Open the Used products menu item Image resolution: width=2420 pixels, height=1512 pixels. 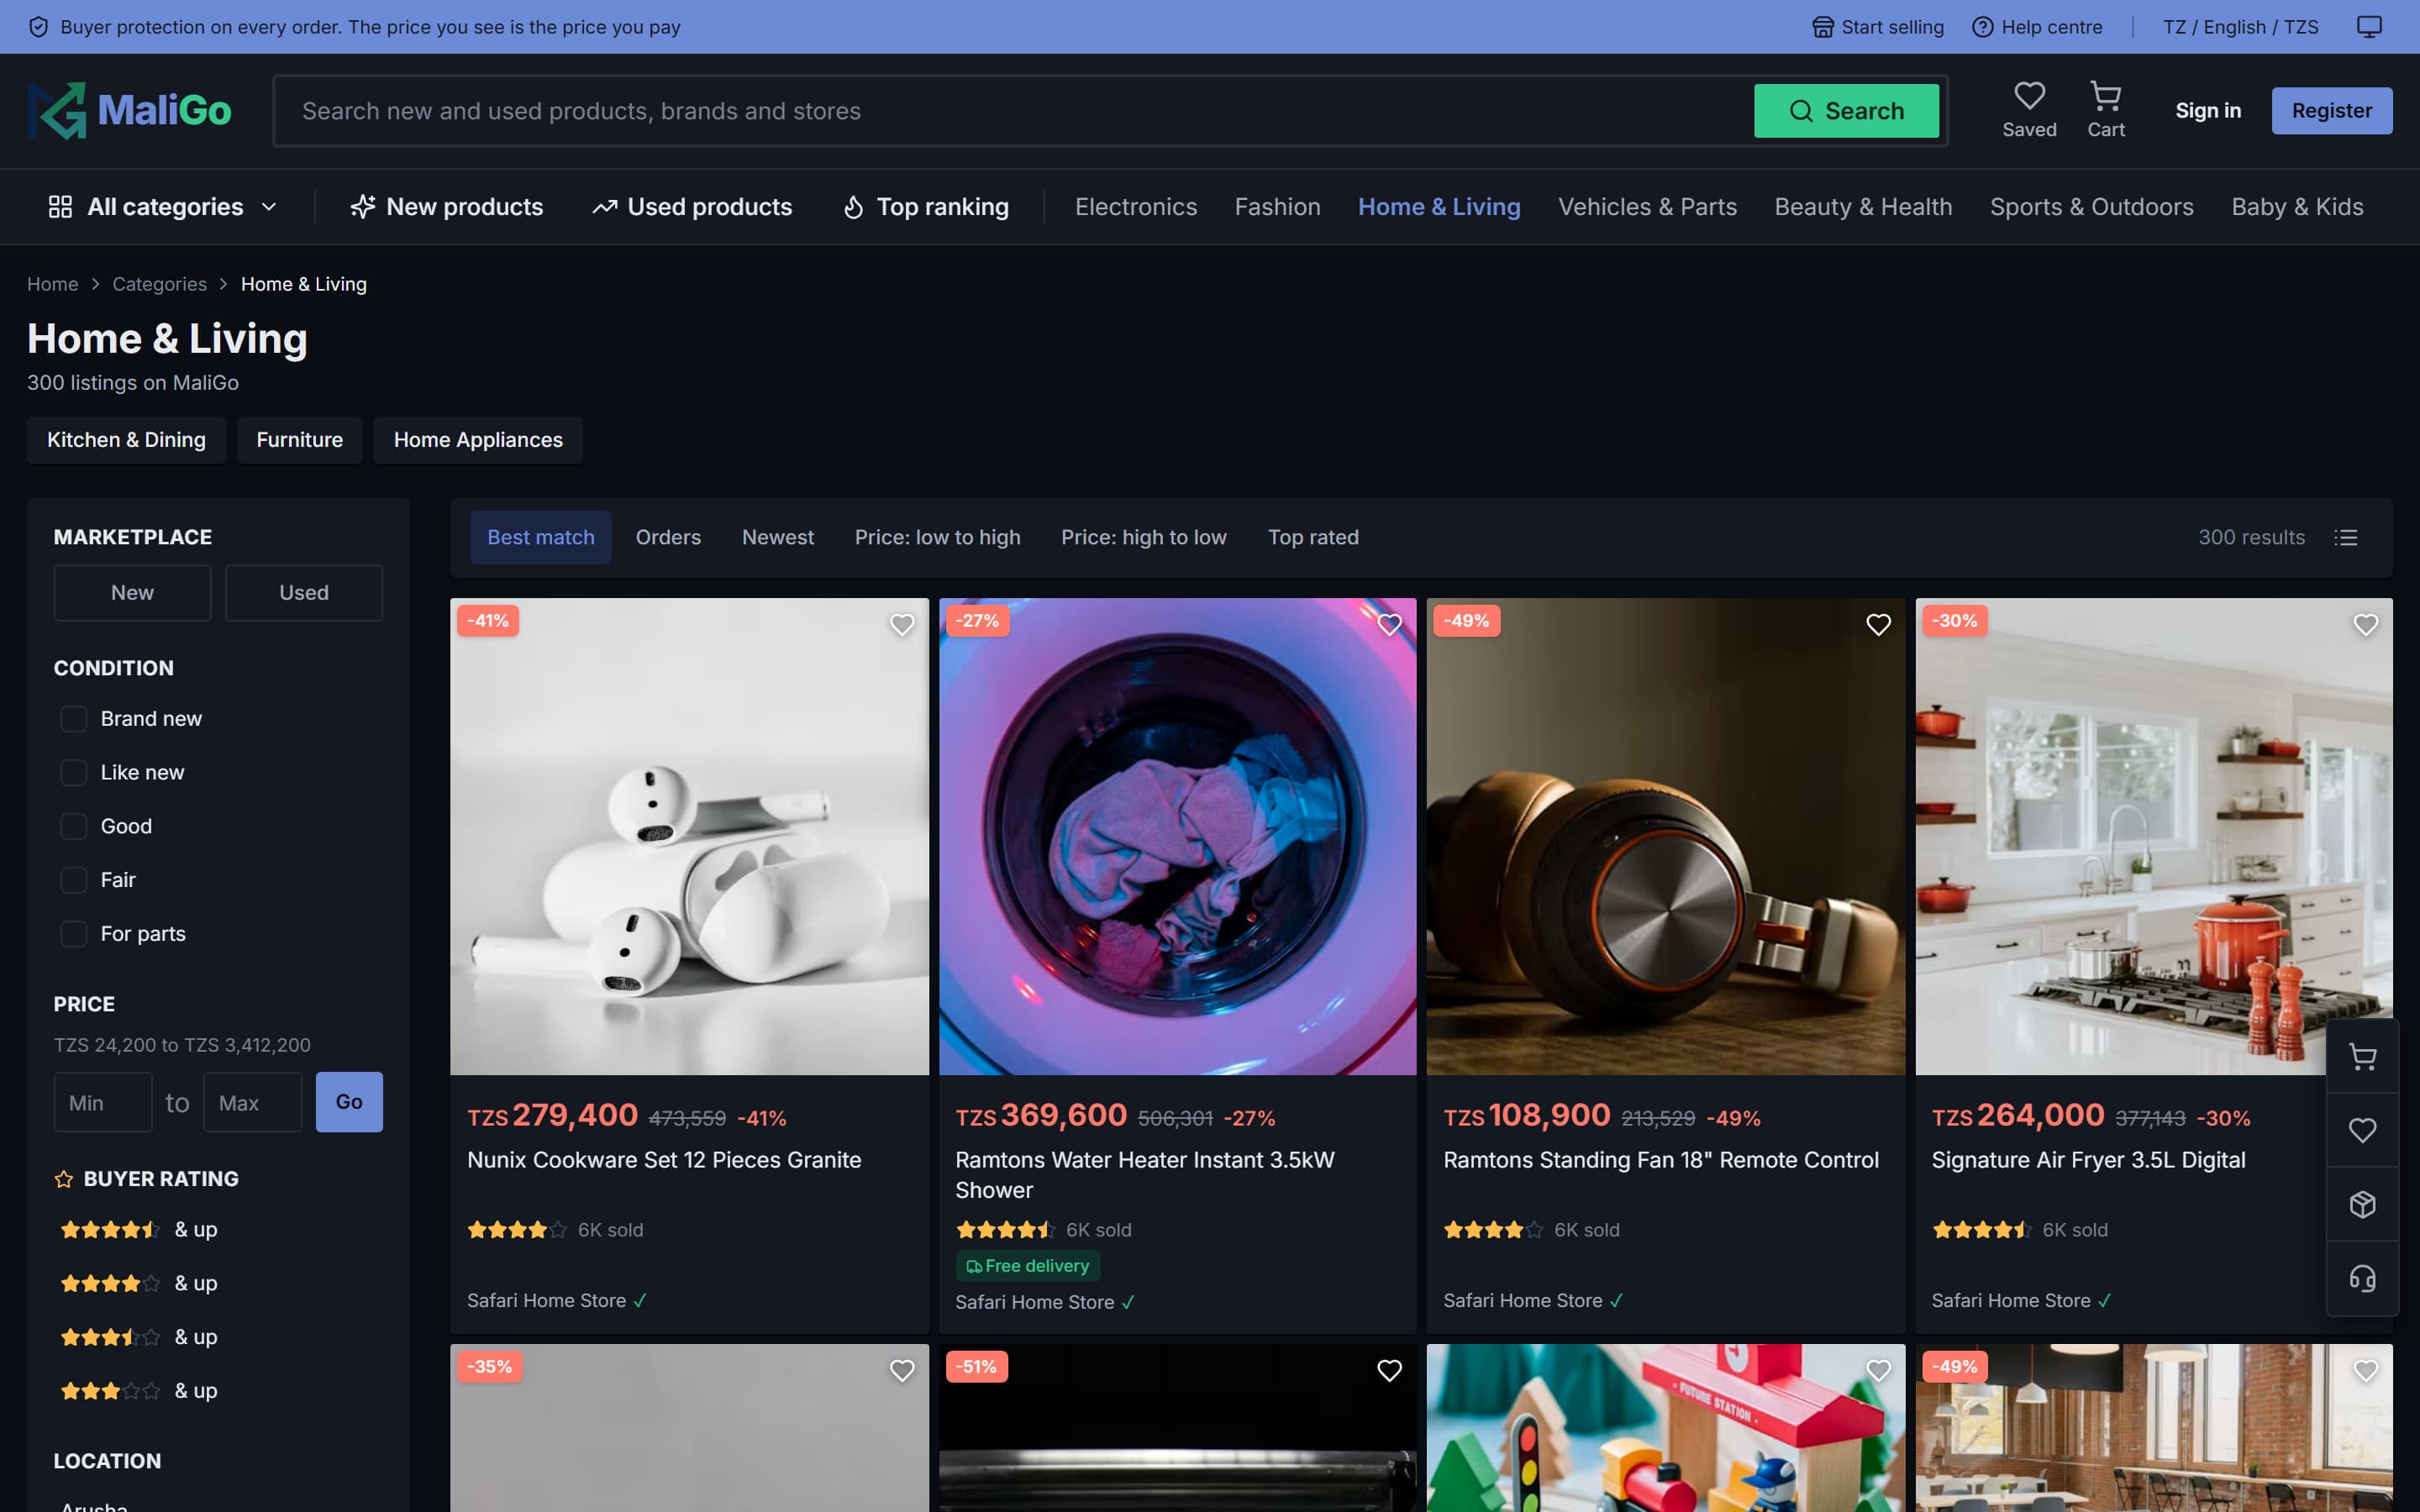pyautogui.click(x=692, y=207)
